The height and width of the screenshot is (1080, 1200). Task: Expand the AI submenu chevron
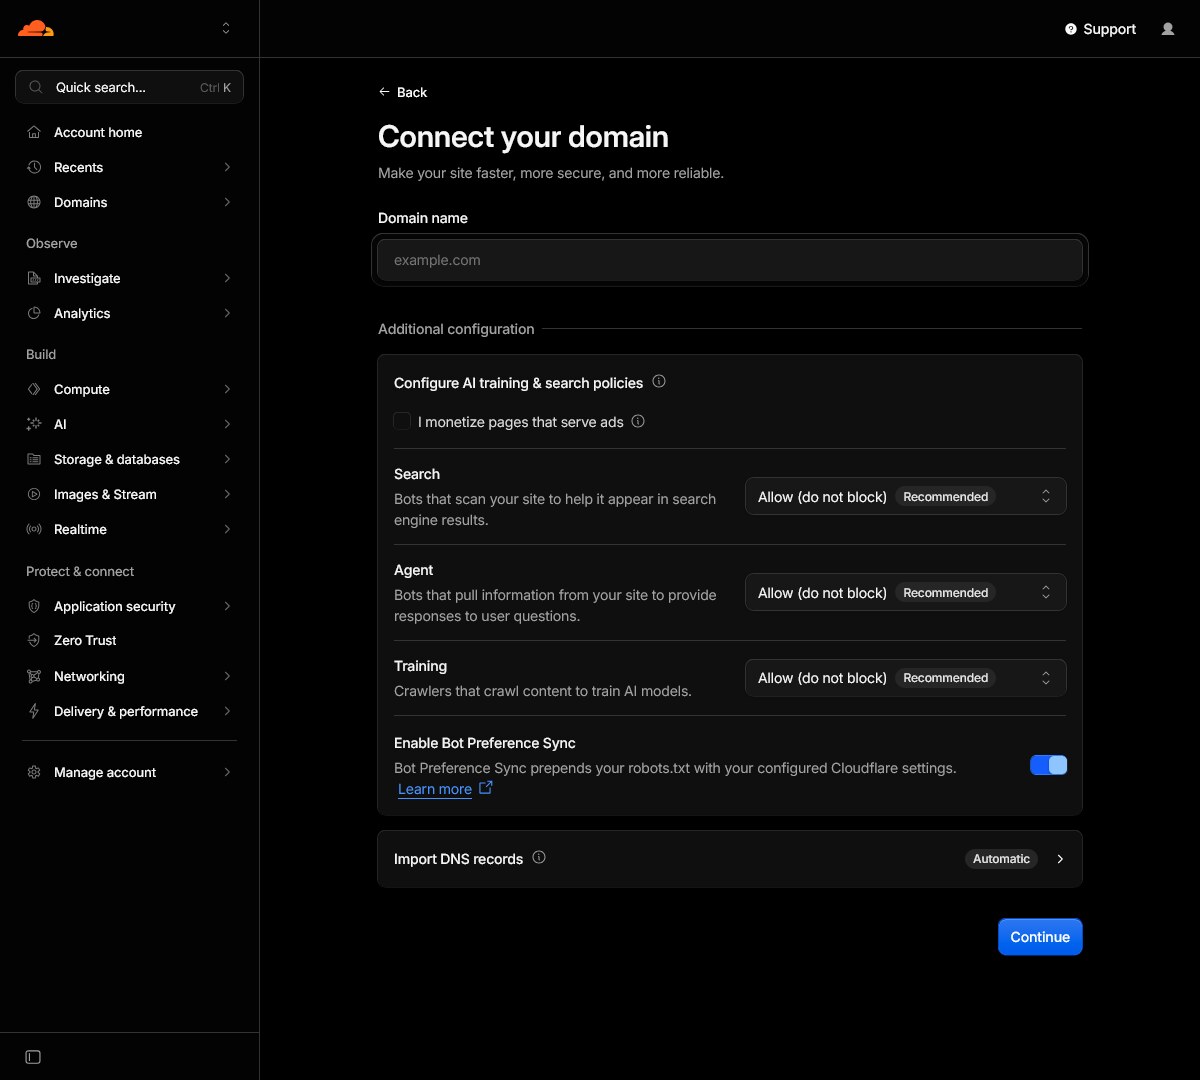point(227,424)
